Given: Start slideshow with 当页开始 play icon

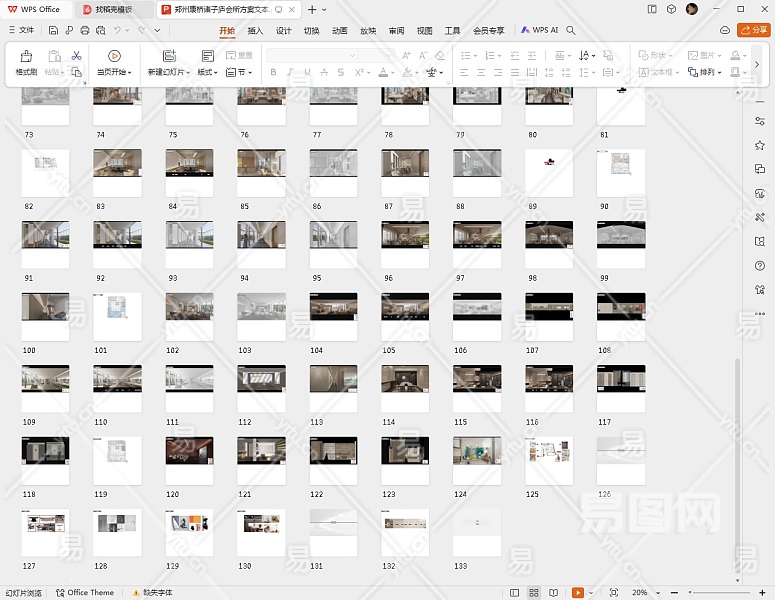Looking at the screenshot, I should point(114,57).
